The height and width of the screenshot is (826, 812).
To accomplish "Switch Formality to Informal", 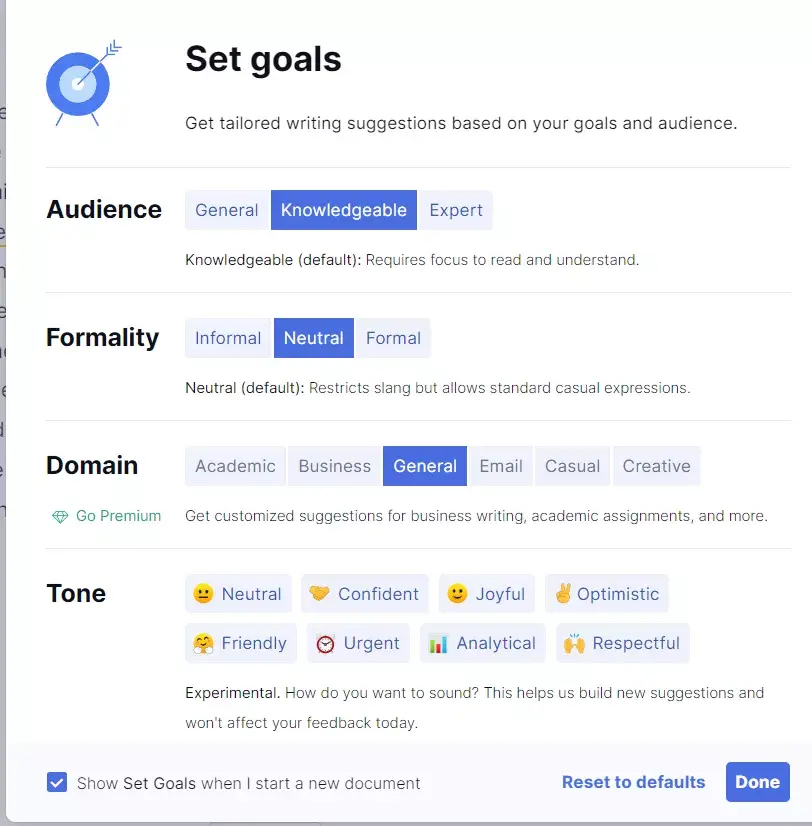I will tap(228, 338).
